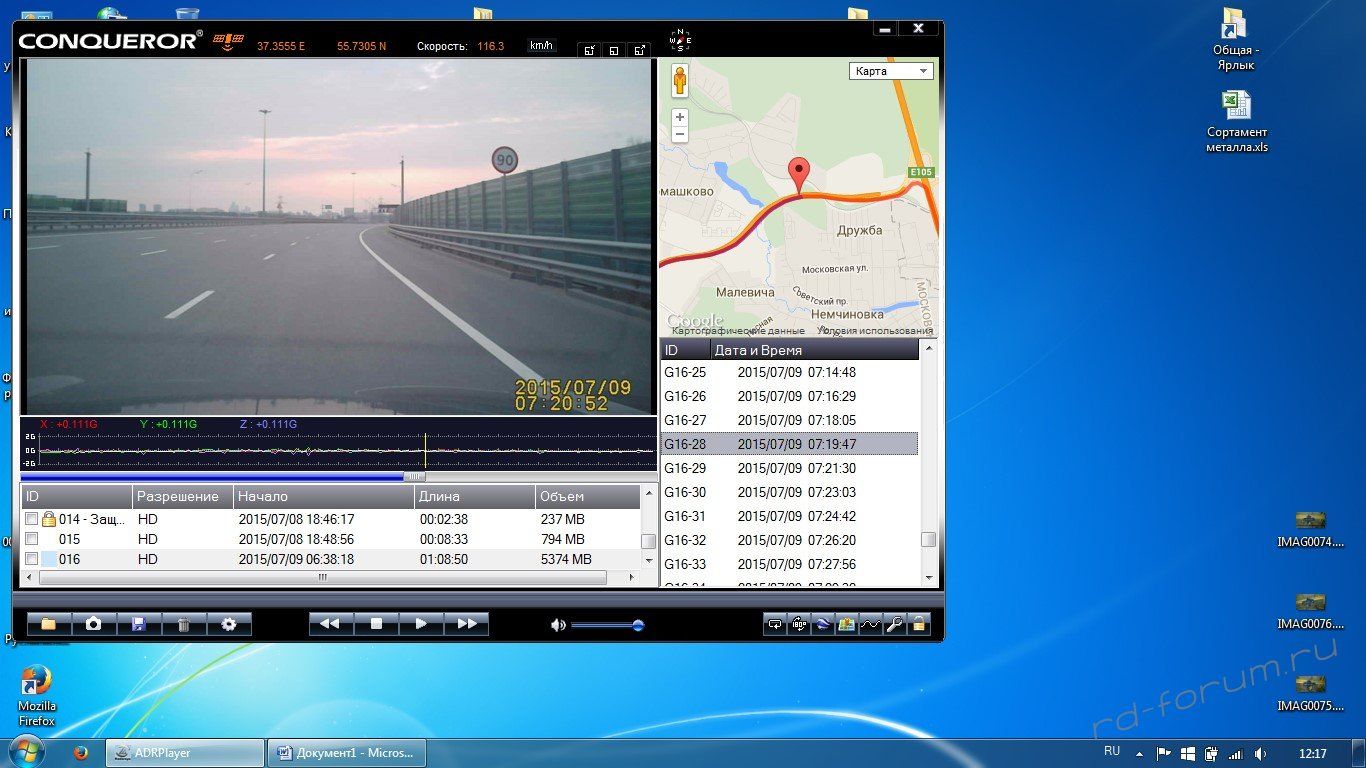Select the IMAG0074 desktop thumbnail
The width and height of the screenshot is (1366, 768).
click(1310, 530)
